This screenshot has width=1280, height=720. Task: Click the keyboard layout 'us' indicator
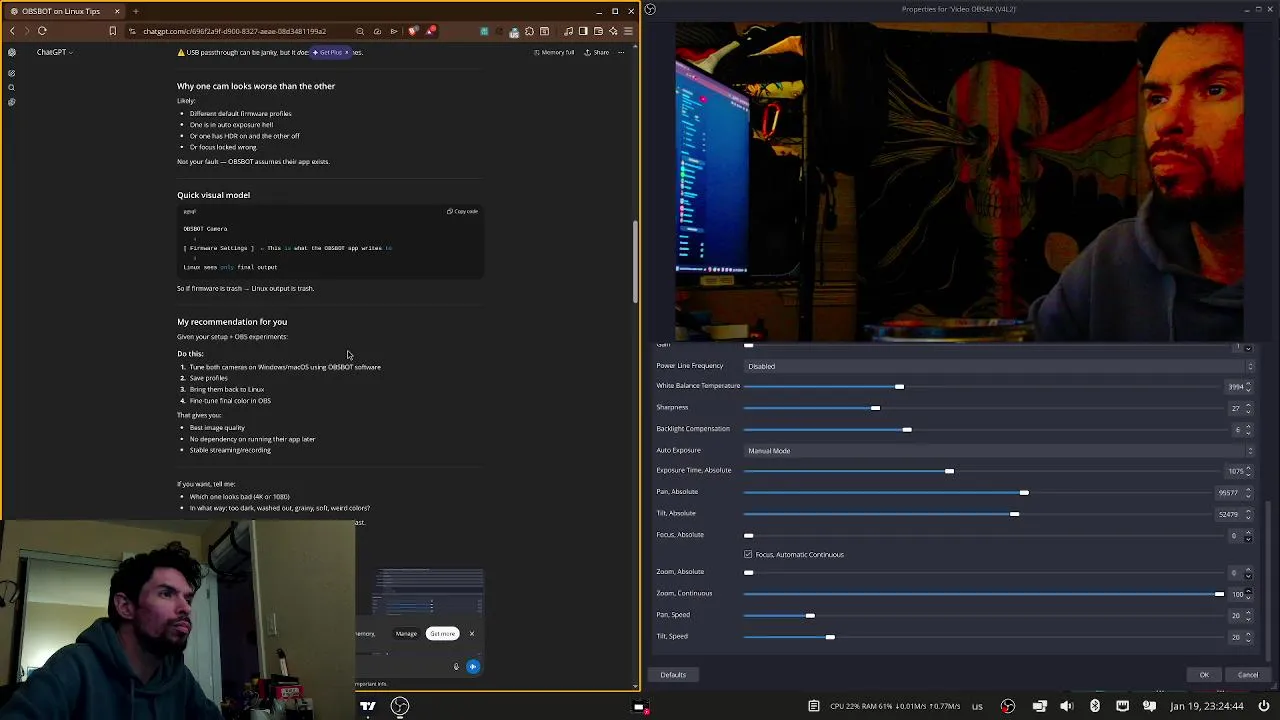click(977, 706)
